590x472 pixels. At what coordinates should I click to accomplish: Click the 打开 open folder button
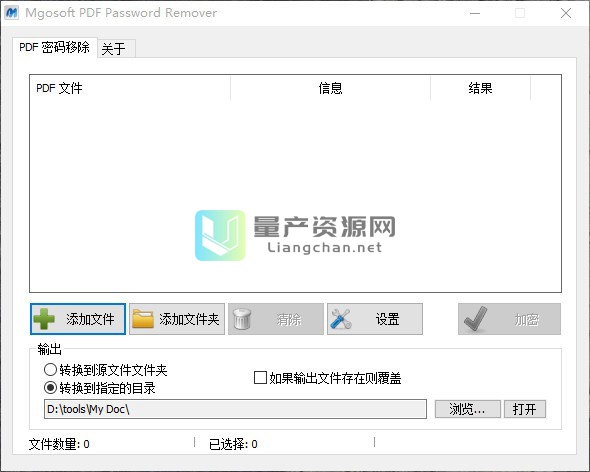pos(525,409)
